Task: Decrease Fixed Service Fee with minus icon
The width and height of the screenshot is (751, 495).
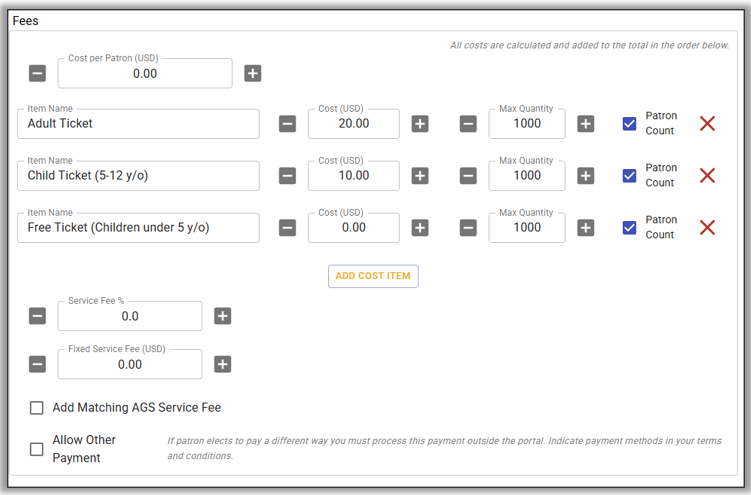Action: click(37, 364)
